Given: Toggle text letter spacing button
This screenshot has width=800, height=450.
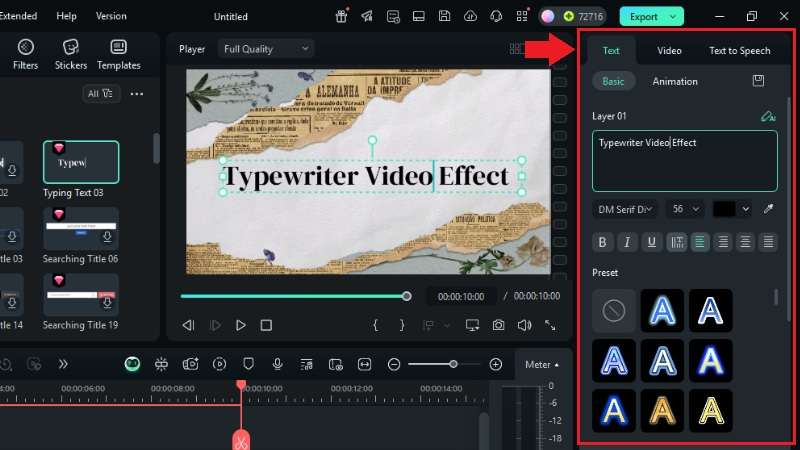Looking at the screenshot, I should [x=677, y=242].
